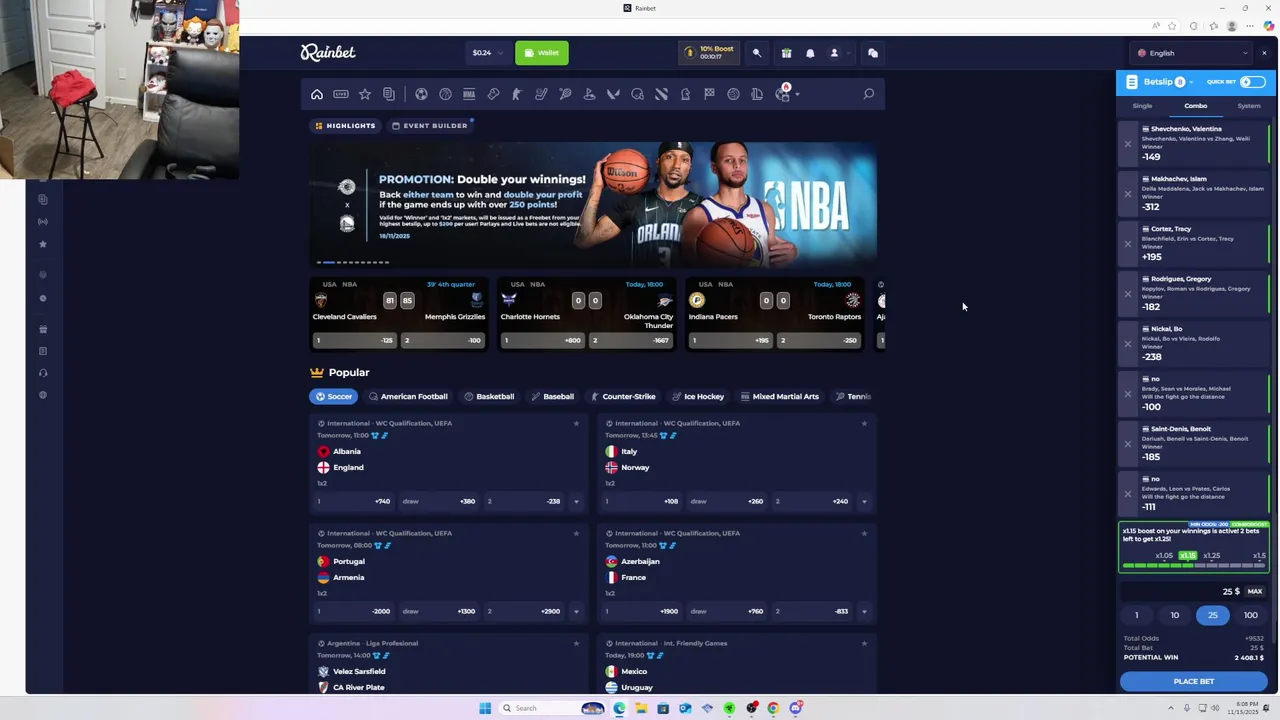Screen dimensions: 1280x720
Task: Open the rewards gift icon
Action: (x=786, y=53)
